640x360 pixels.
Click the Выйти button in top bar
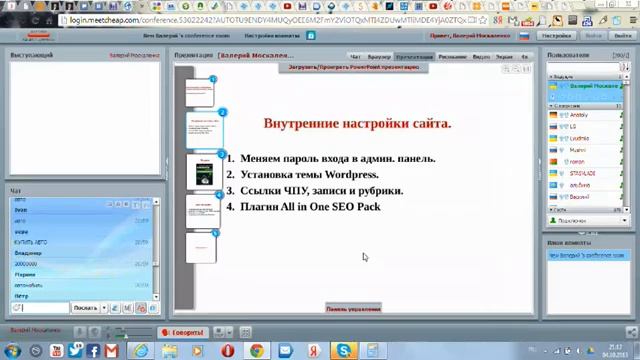[x=622, y=36]
